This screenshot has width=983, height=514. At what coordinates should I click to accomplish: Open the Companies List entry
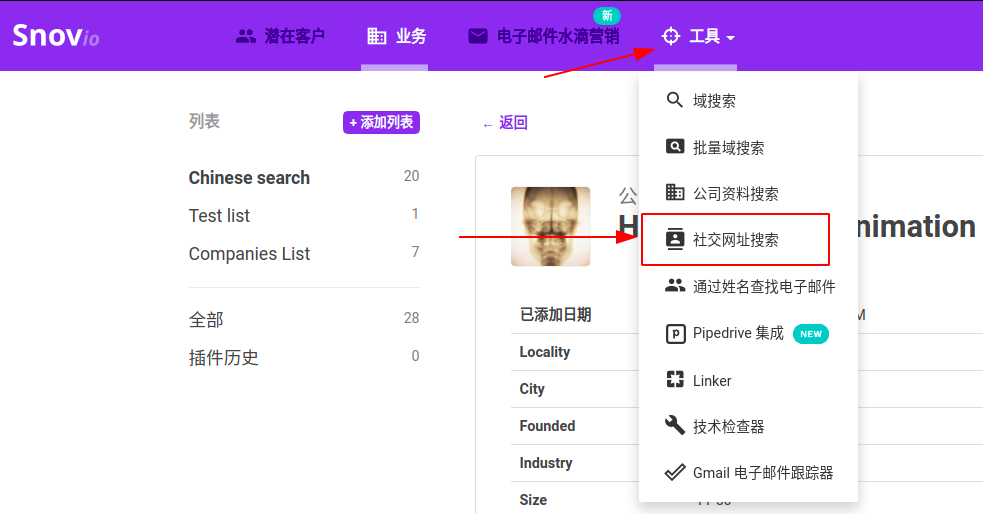point(249,254)
